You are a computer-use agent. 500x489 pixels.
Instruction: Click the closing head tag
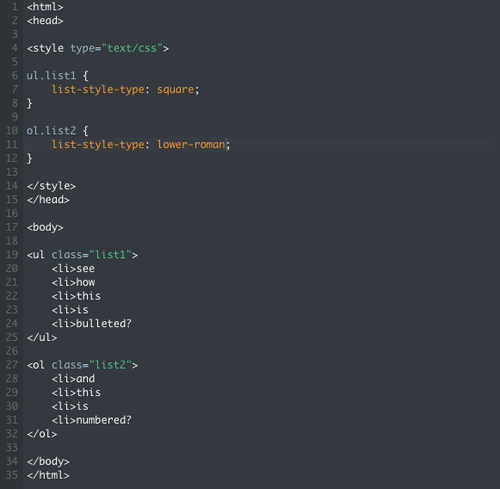pyautogui.click(x=48, y=200)
